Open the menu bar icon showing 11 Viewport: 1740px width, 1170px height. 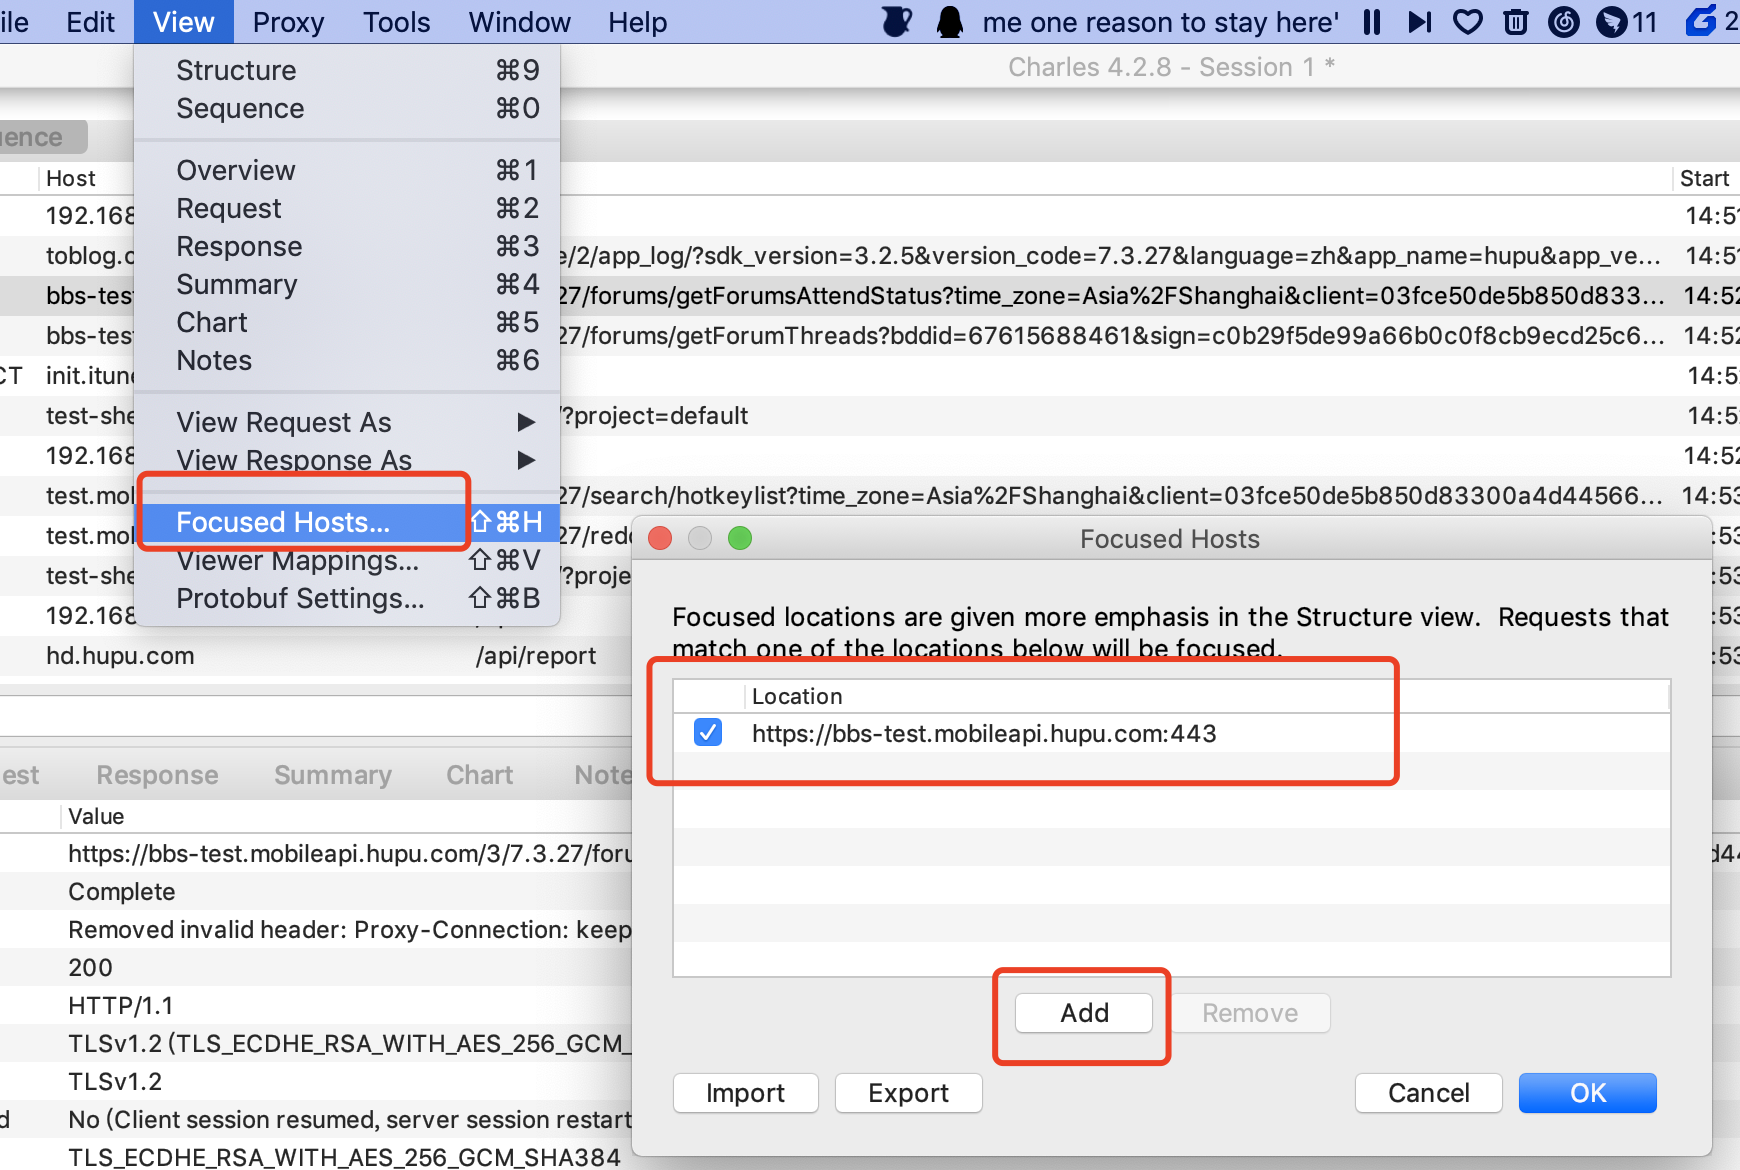point(1626,22)
